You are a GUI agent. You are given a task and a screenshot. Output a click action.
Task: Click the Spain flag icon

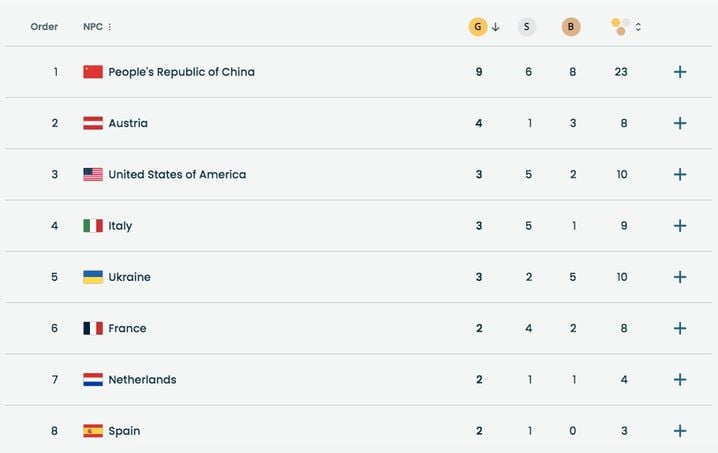click(x=93, y=431)
